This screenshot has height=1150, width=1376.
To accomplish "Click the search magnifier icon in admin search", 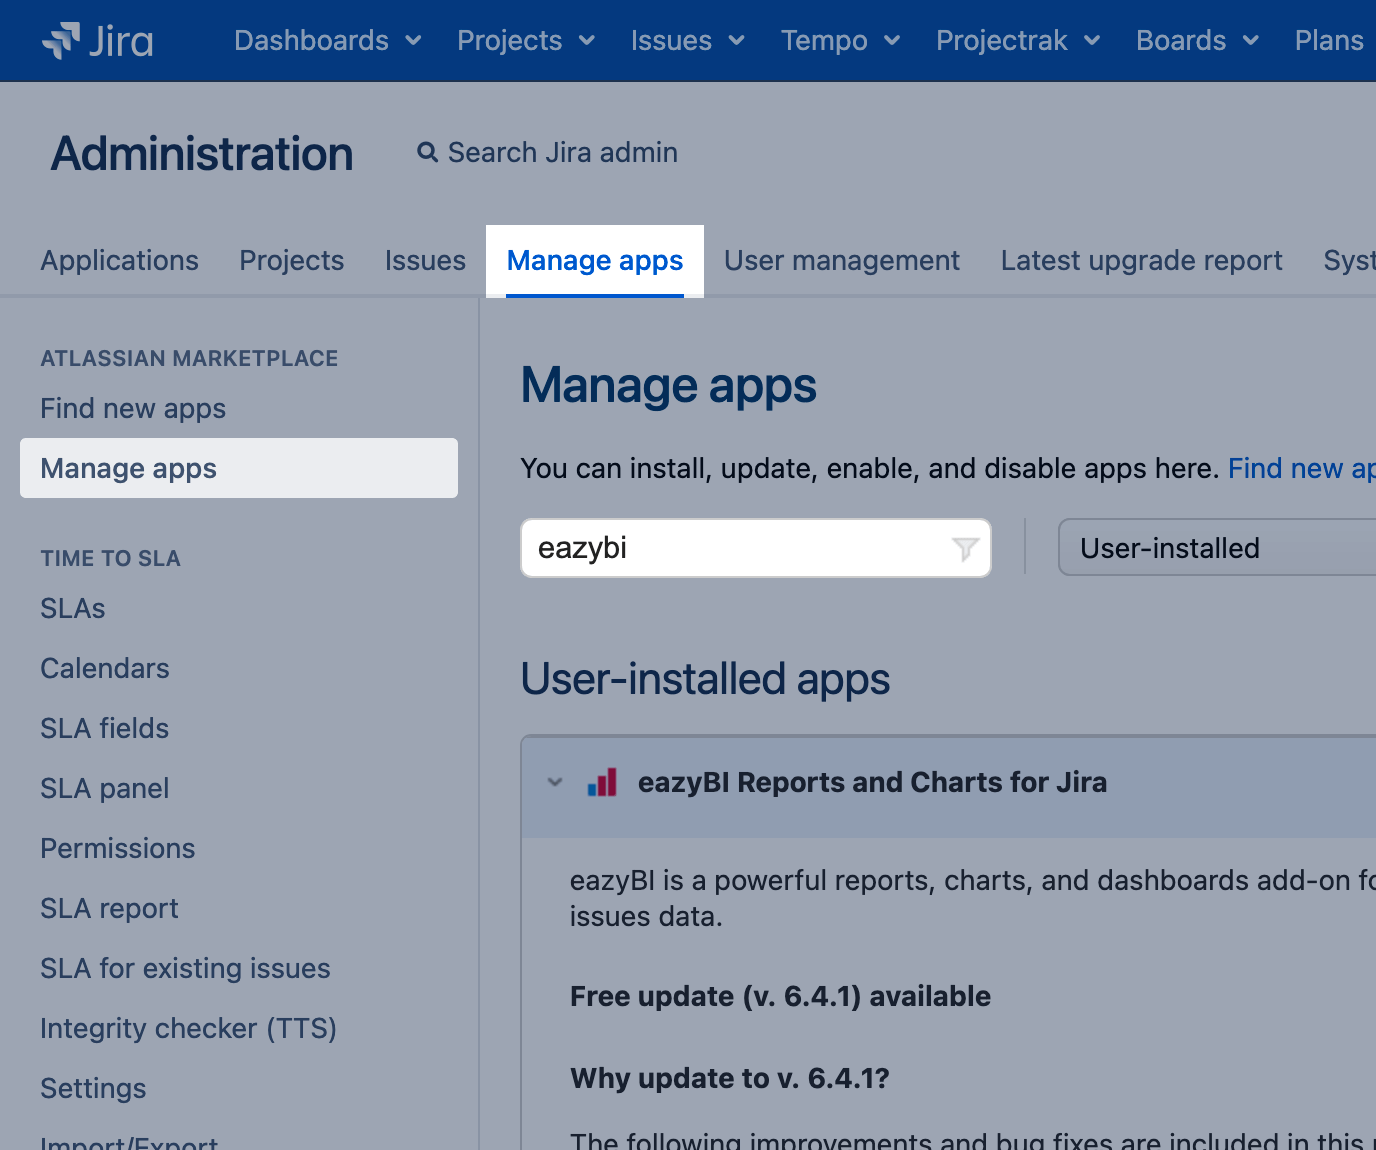I will pyautogui.click(x=428, y=152).
